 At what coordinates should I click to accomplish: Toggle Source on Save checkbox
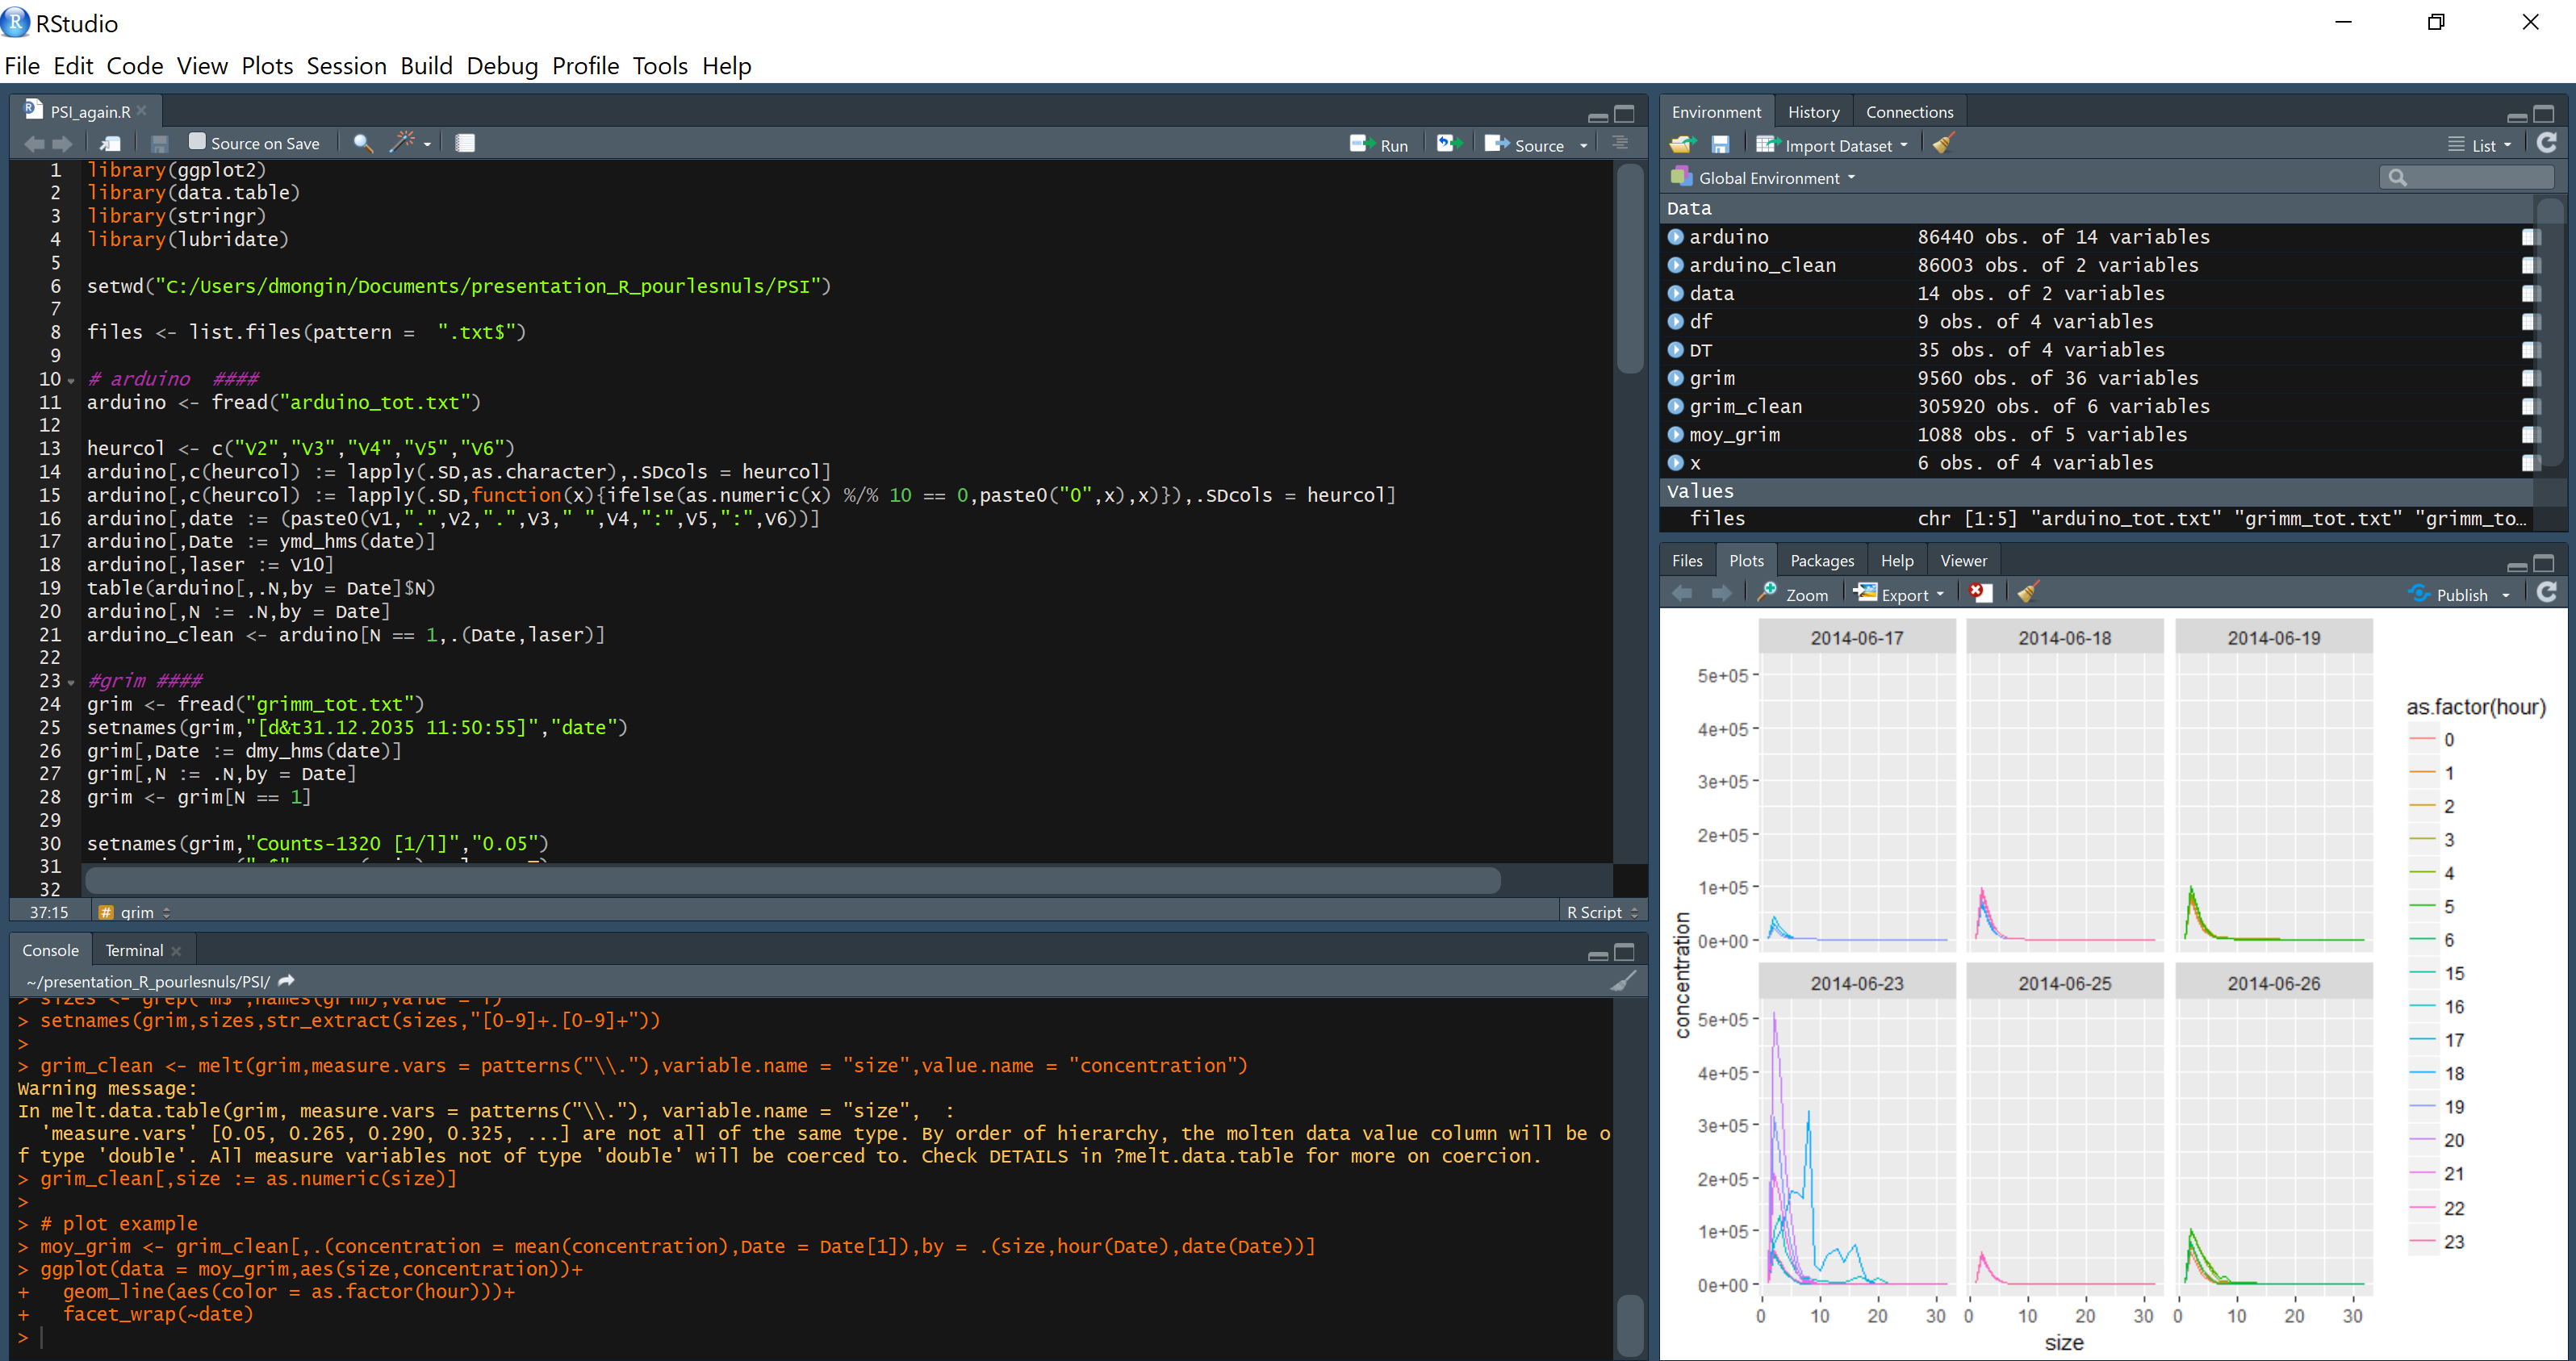click(x=193, y=143)
